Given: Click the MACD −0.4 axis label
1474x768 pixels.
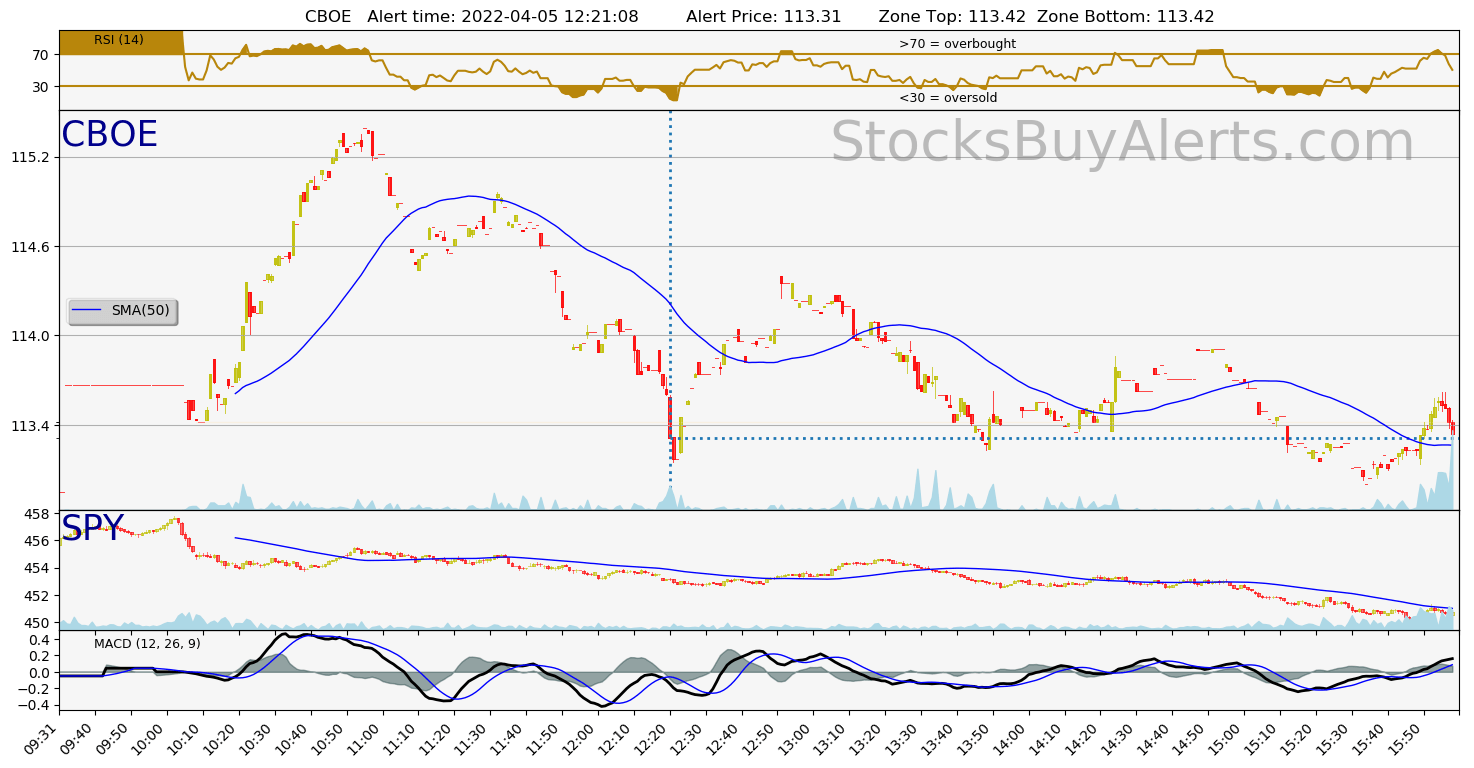Looking at the screenshot, I should pos(34,705).
